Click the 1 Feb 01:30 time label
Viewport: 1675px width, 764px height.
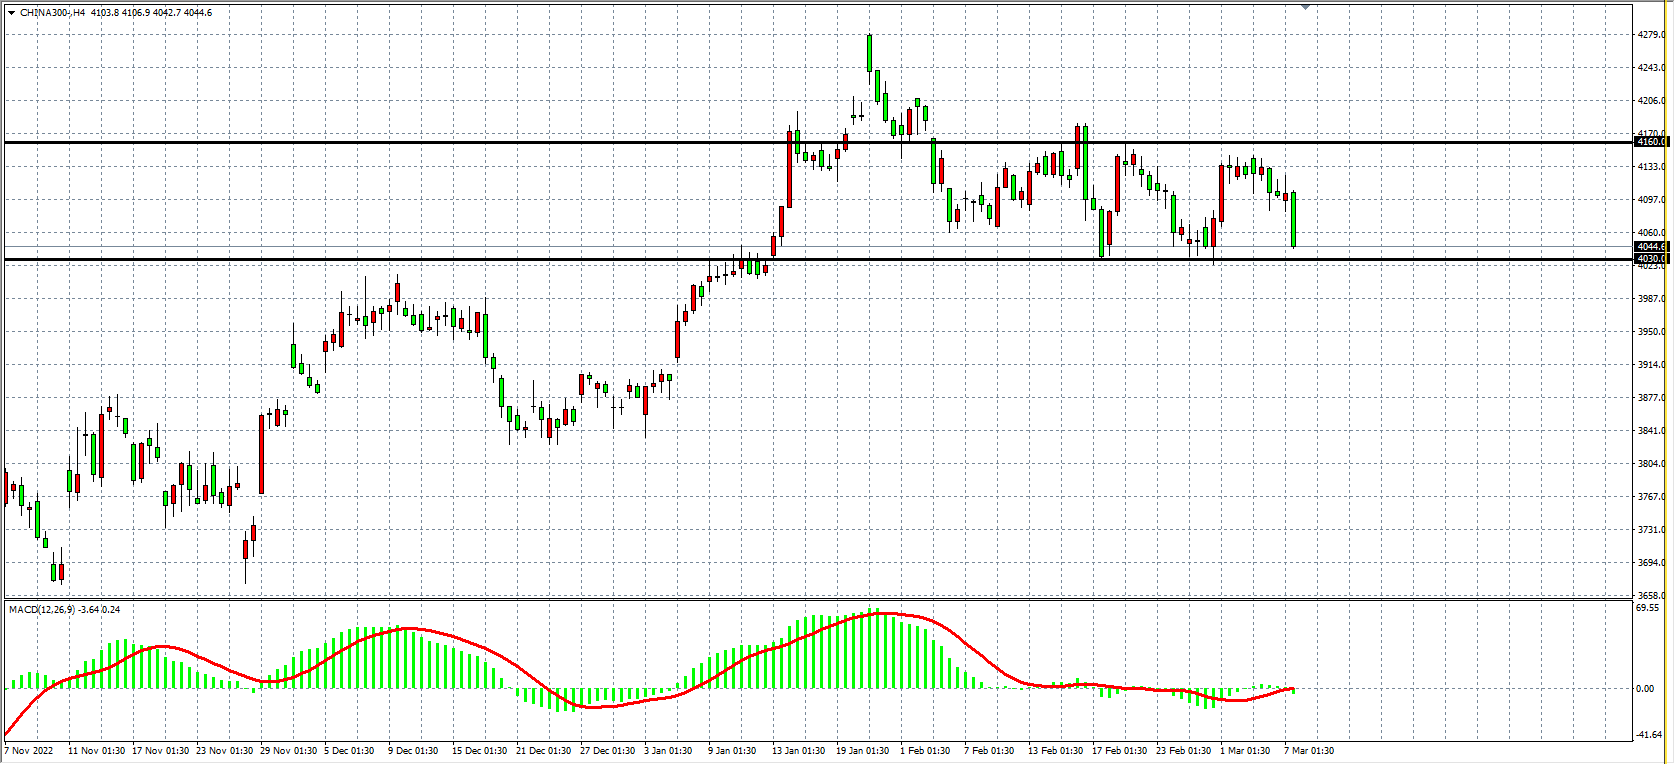click(x=925, y=751)
